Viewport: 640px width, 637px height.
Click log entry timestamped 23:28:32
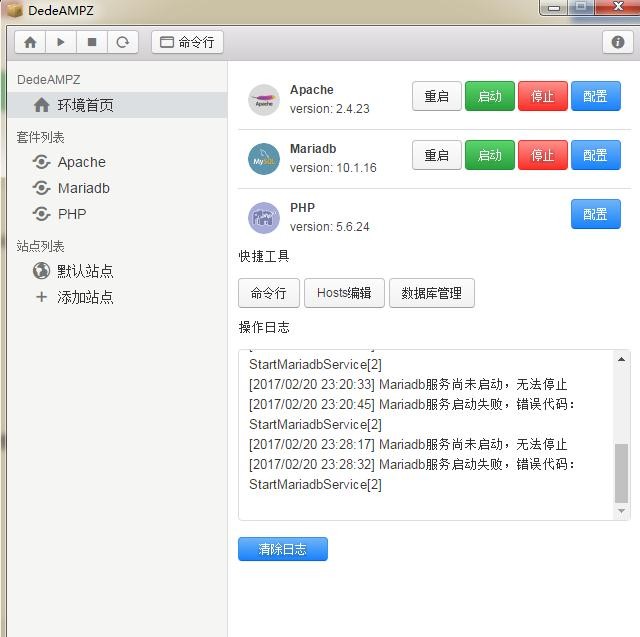coord(412,474)
